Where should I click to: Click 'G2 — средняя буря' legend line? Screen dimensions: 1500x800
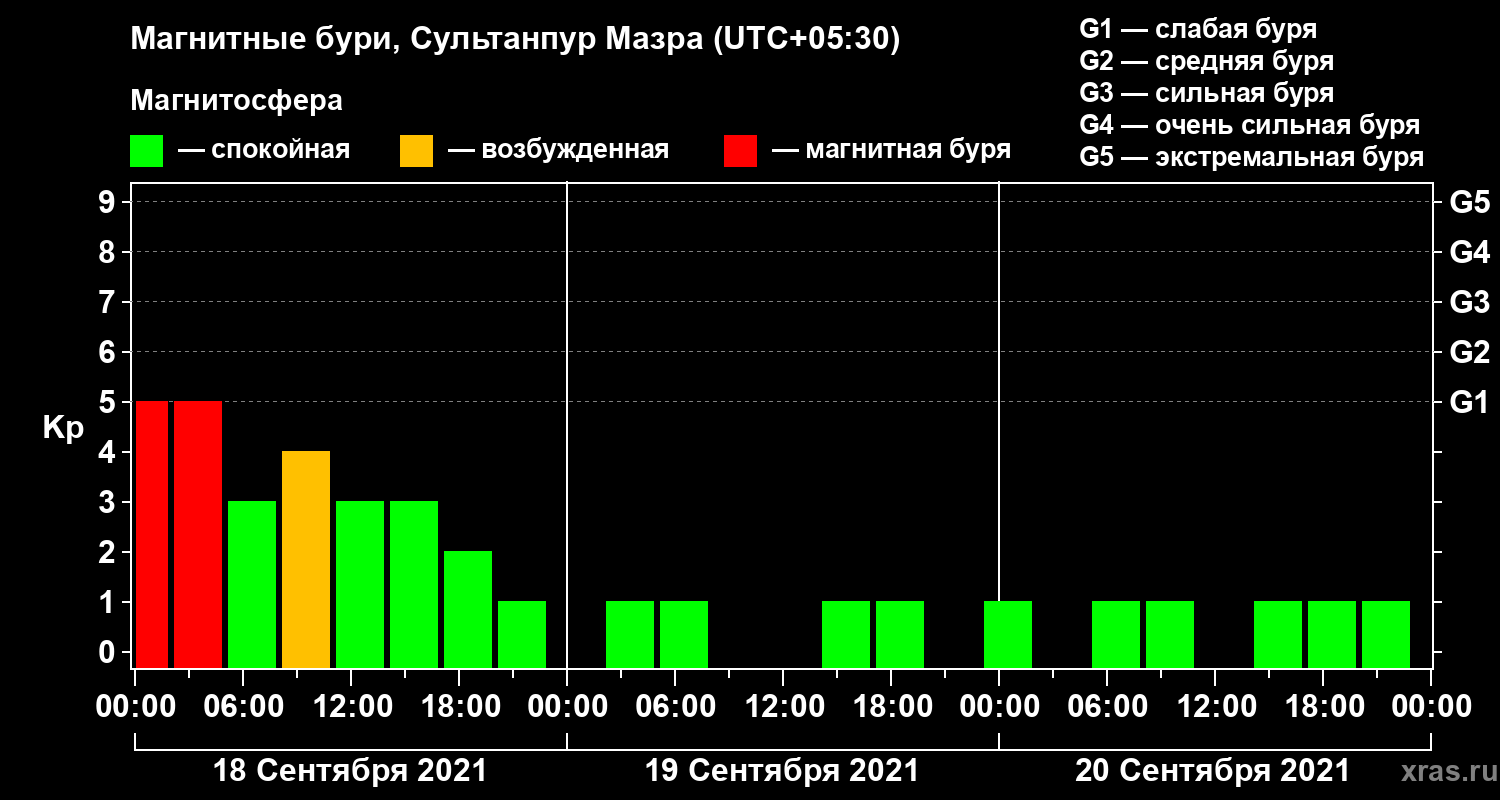(1206, 61)
